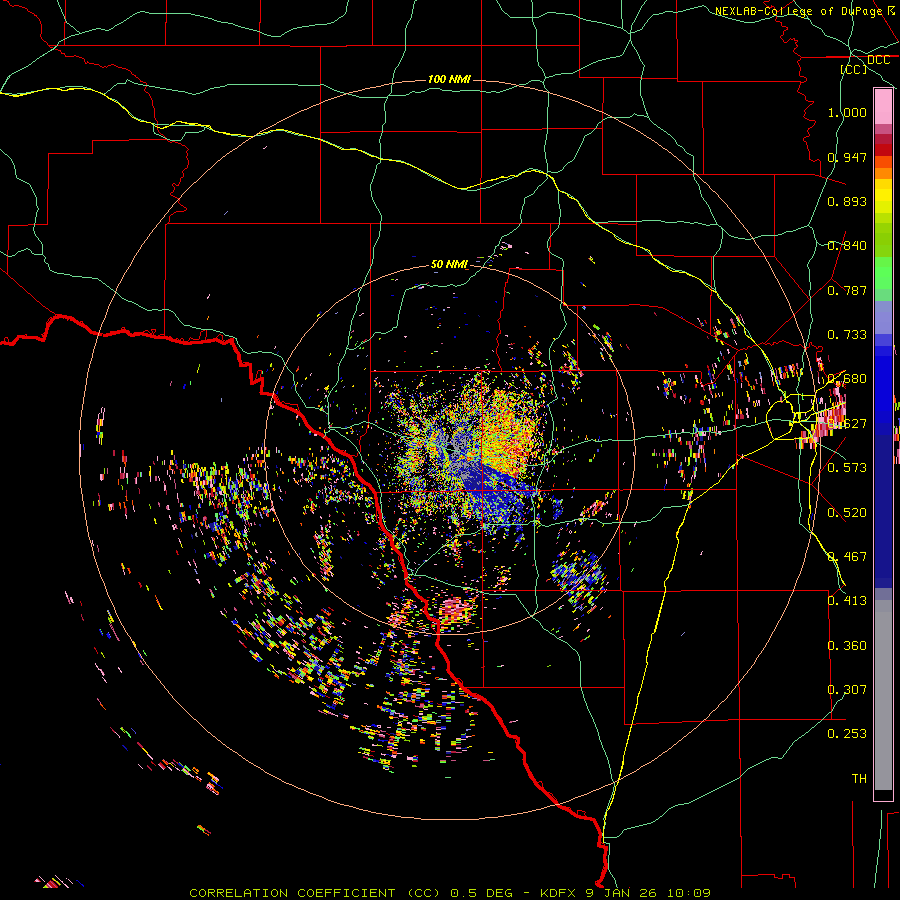The image size is (900, 900).
Task: Select the "NEXLAB-College of DuPage" credit text
Action: (799, 11)
